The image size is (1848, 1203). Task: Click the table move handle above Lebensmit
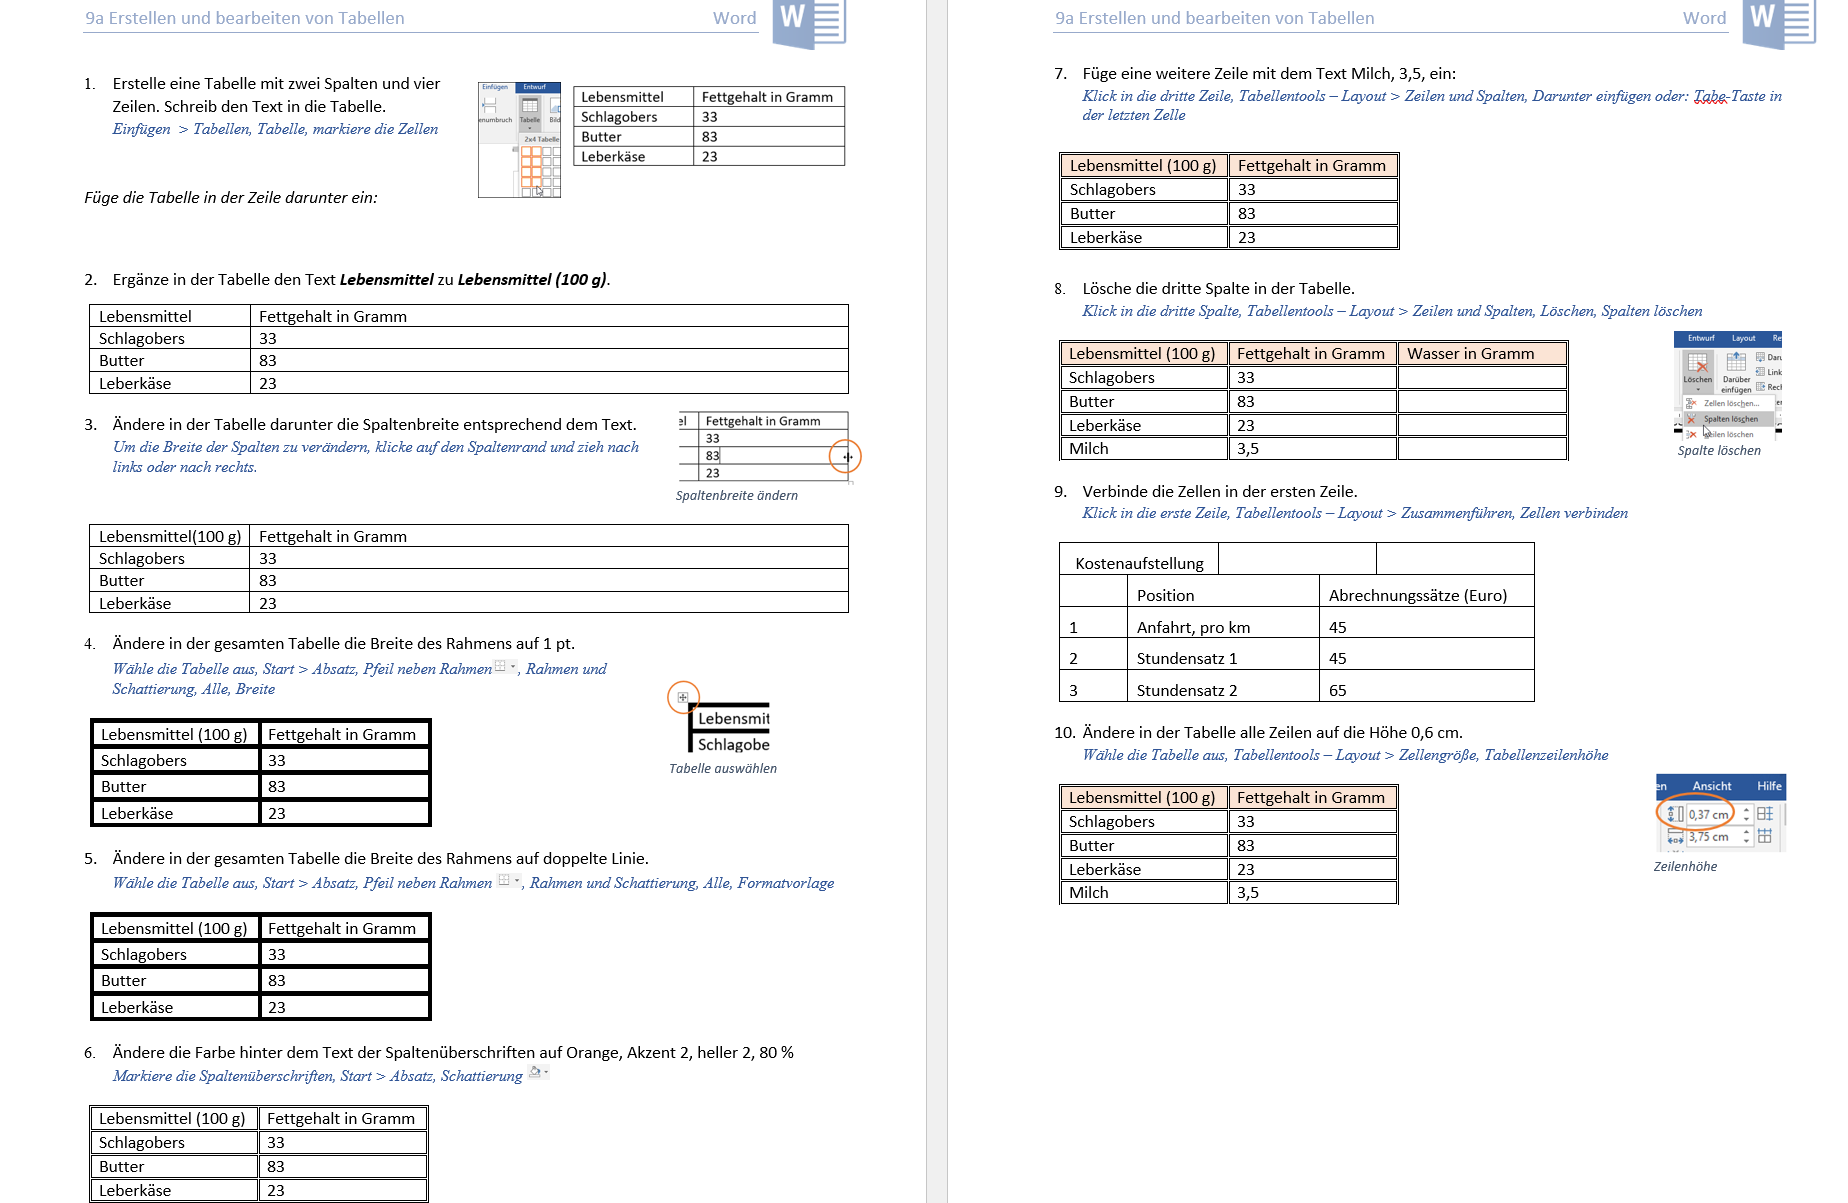[683, 697]
